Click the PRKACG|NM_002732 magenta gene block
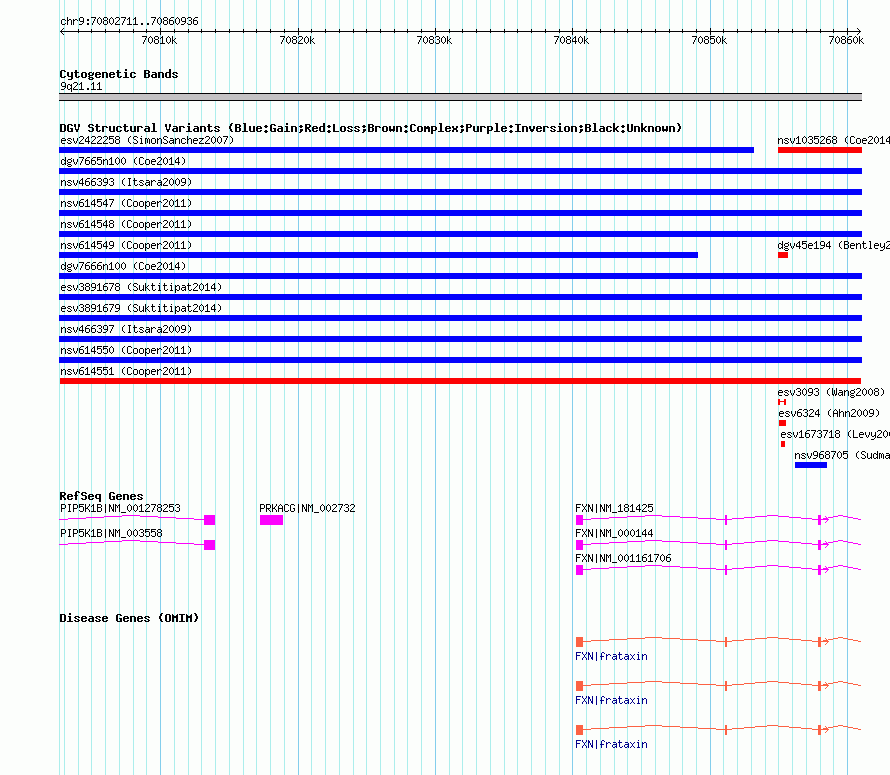The width and height of the screenshot is (890, 775). coord(271,520)
